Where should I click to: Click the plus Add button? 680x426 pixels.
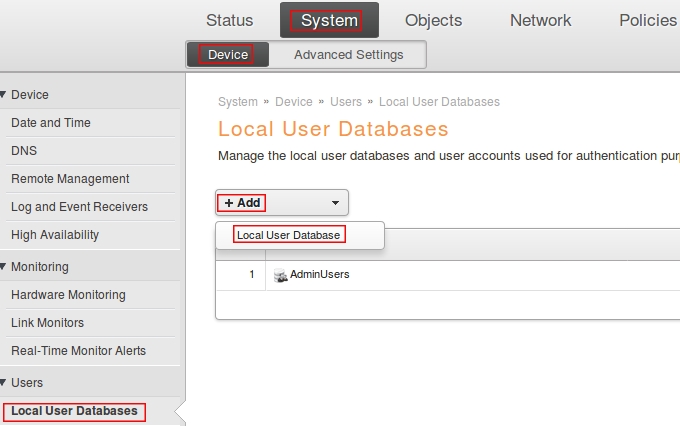tap(242, 203)
